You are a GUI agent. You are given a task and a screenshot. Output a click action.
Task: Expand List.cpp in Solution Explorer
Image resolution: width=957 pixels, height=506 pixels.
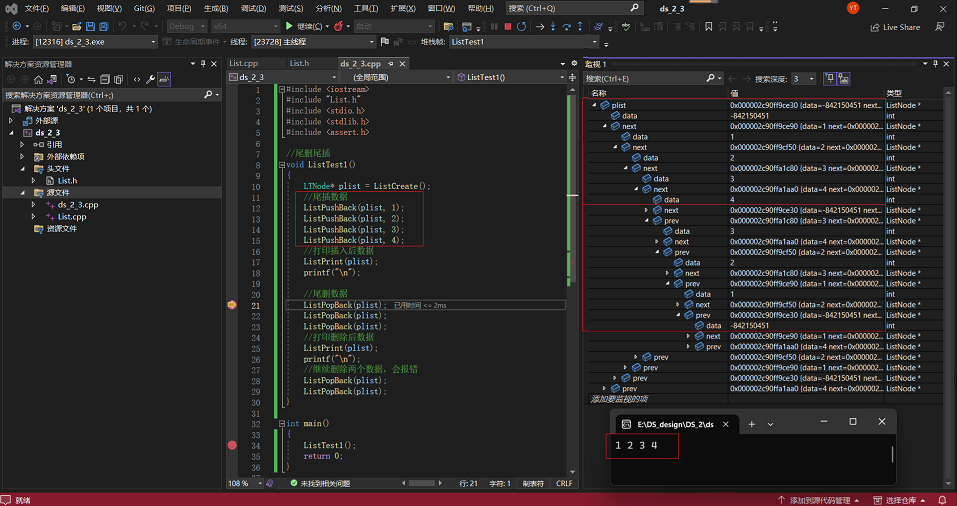(34, 217)
